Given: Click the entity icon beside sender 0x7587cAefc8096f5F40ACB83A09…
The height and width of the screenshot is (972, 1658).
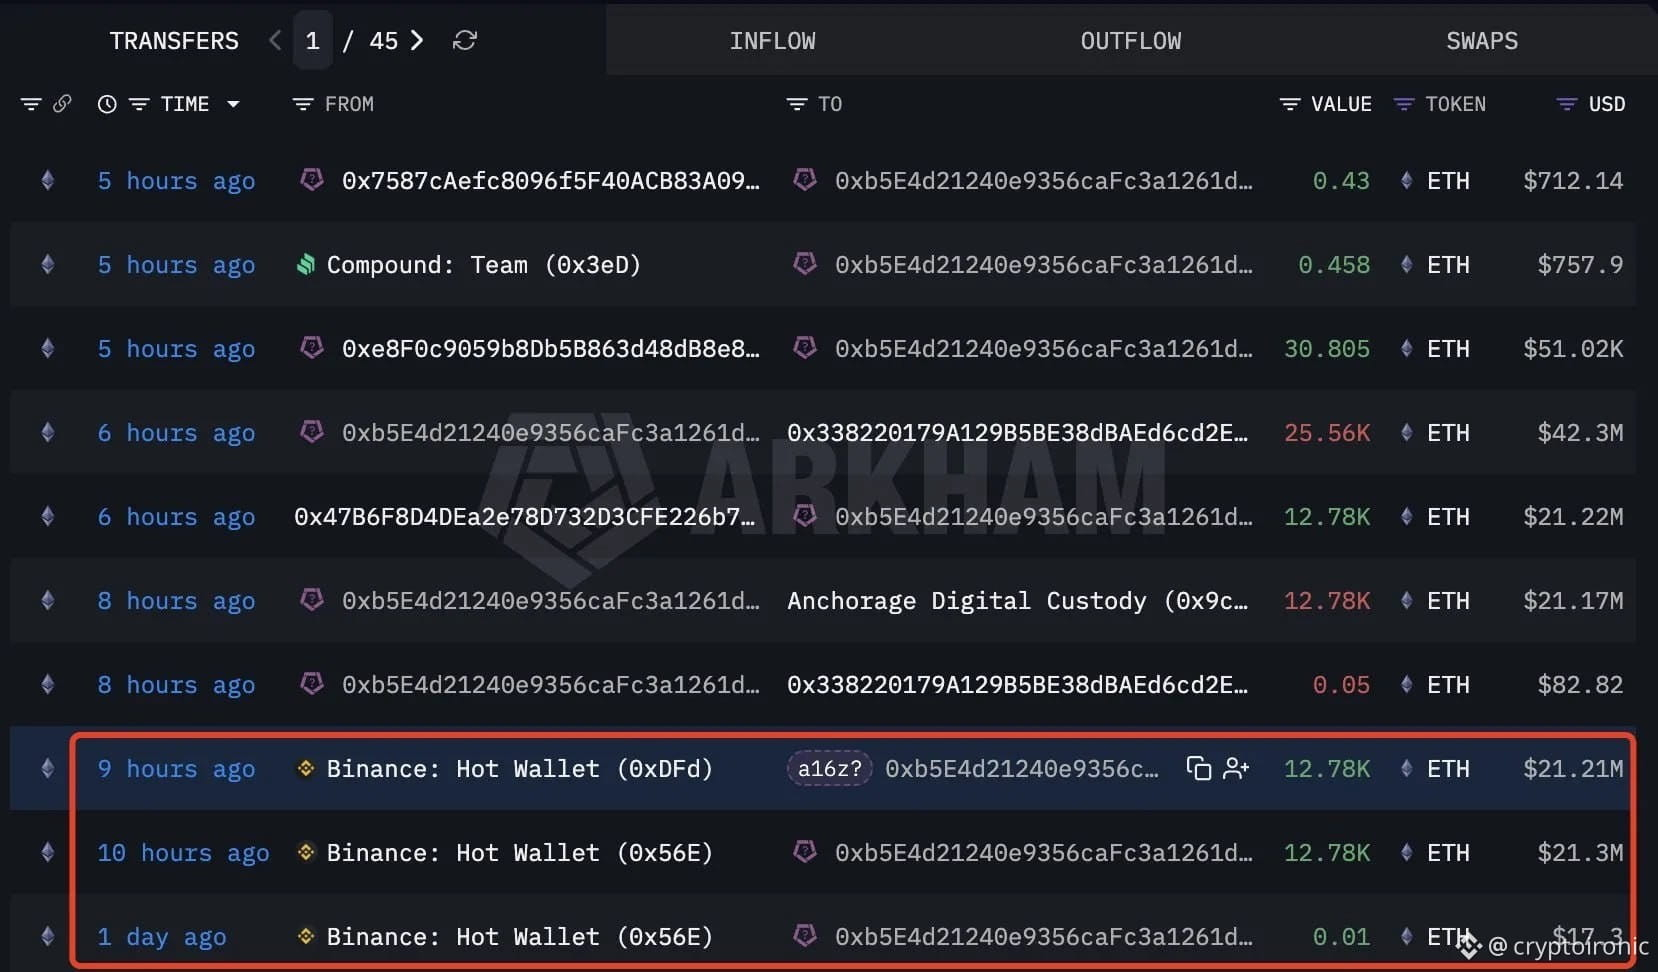Looking at the screenshot, I should point(312,180).
